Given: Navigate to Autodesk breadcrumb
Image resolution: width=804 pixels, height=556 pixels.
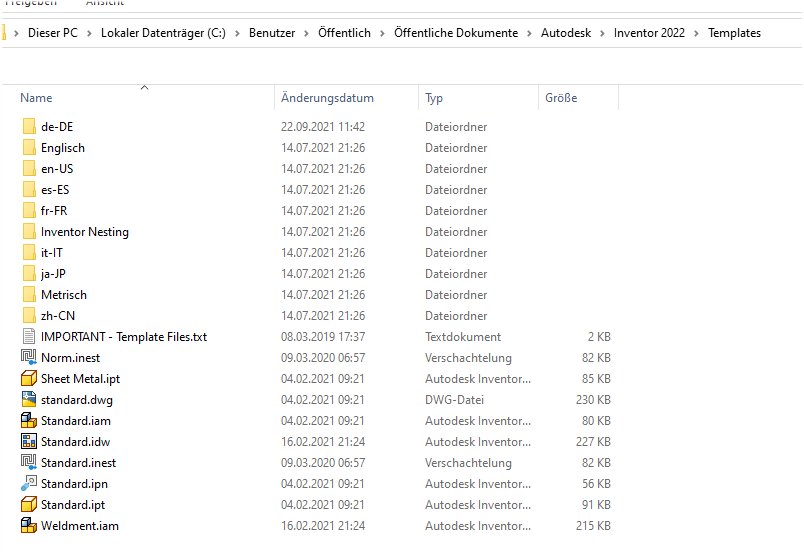Looking at the screenshot, I should pos(566,33).
